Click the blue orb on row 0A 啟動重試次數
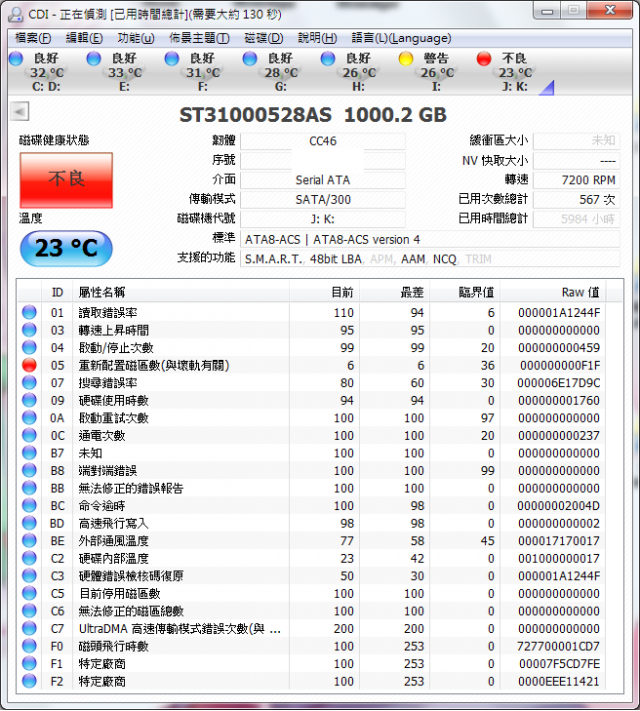 pyautogui.click(x=29, y=418)
